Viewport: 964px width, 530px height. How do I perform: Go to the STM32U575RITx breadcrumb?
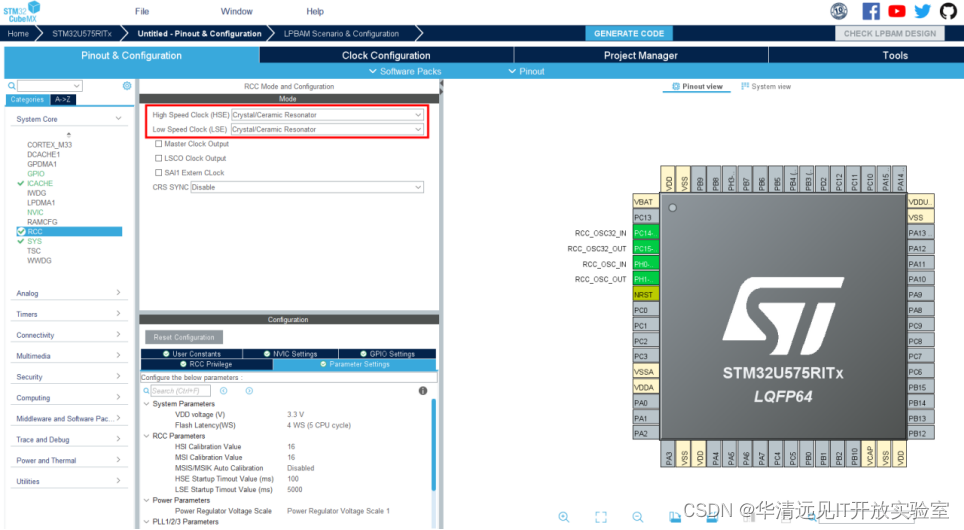point(82,34)
